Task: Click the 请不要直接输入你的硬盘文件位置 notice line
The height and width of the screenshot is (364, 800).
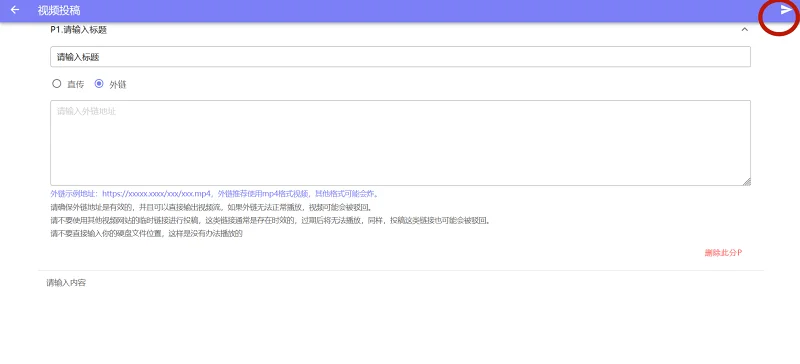Action: 146,234
